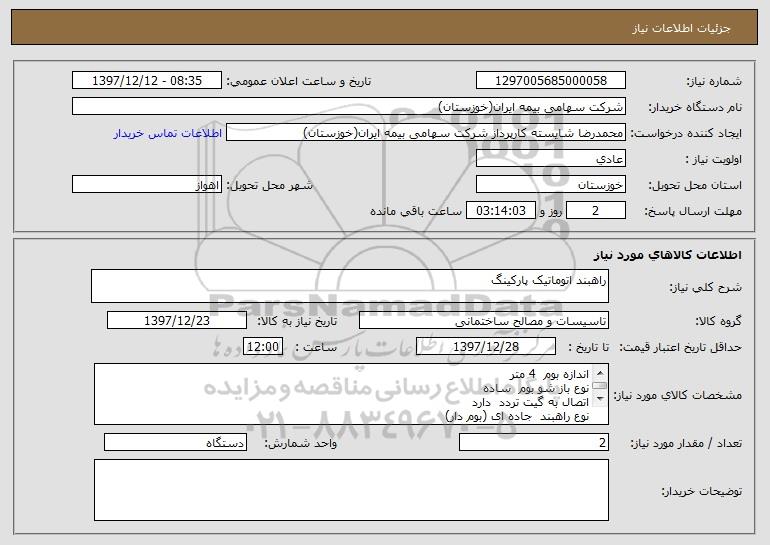Click the price validity date 1397/12/28
Viewport: 770px width, 545px height.
(x=486, y=347)
